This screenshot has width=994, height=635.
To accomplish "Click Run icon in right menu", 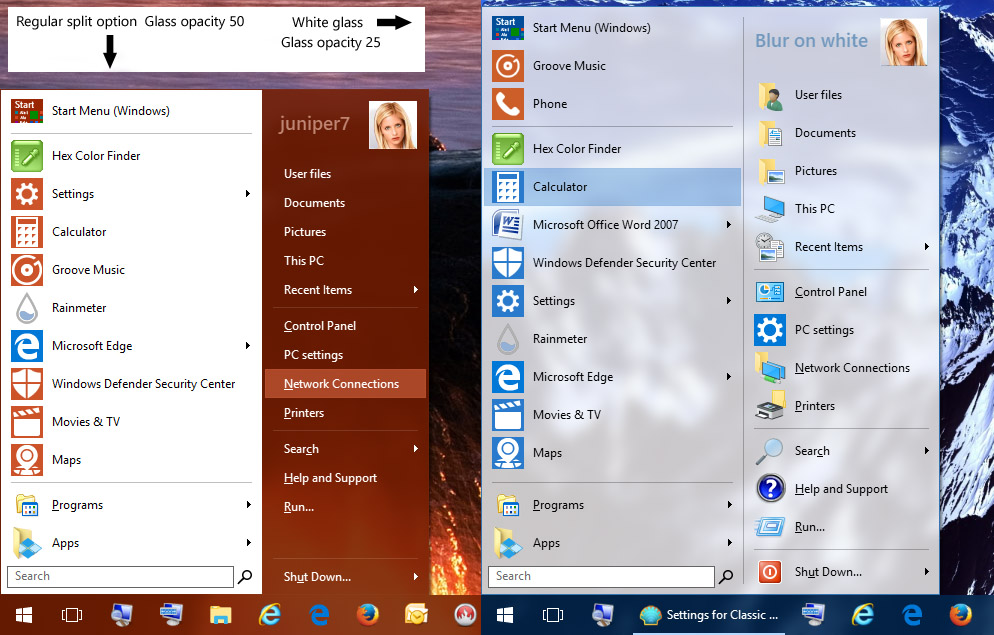I will coord(770,527).
